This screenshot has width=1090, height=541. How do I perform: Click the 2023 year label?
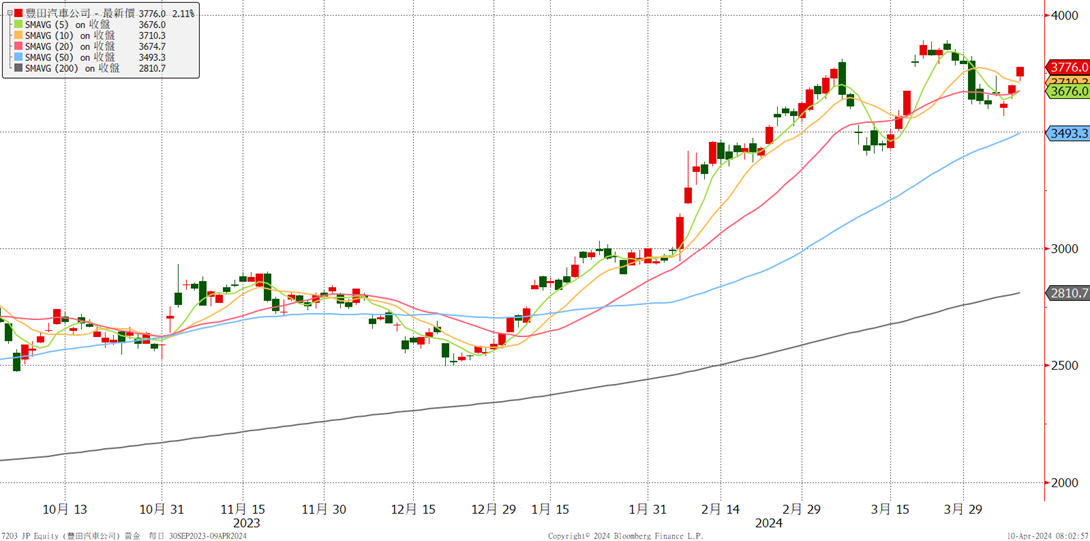246,523
